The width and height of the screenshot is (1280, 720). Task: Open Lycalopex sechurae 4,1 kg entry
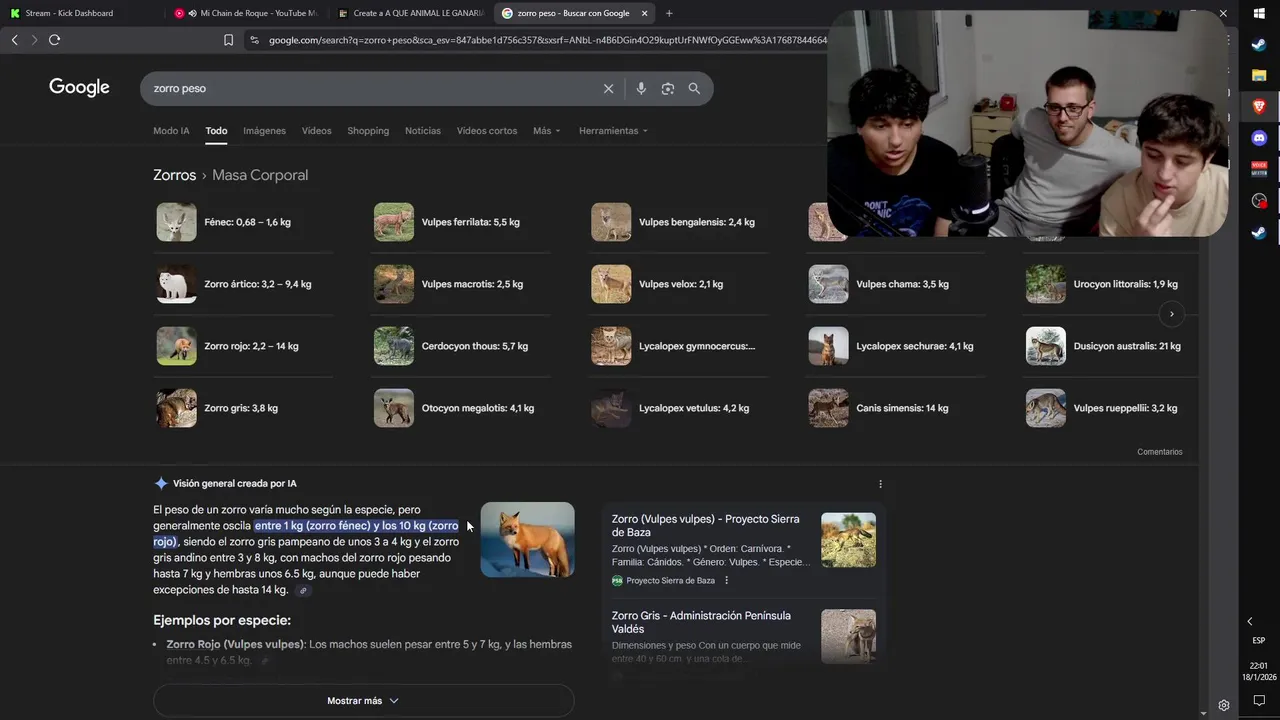click(898, 346)
